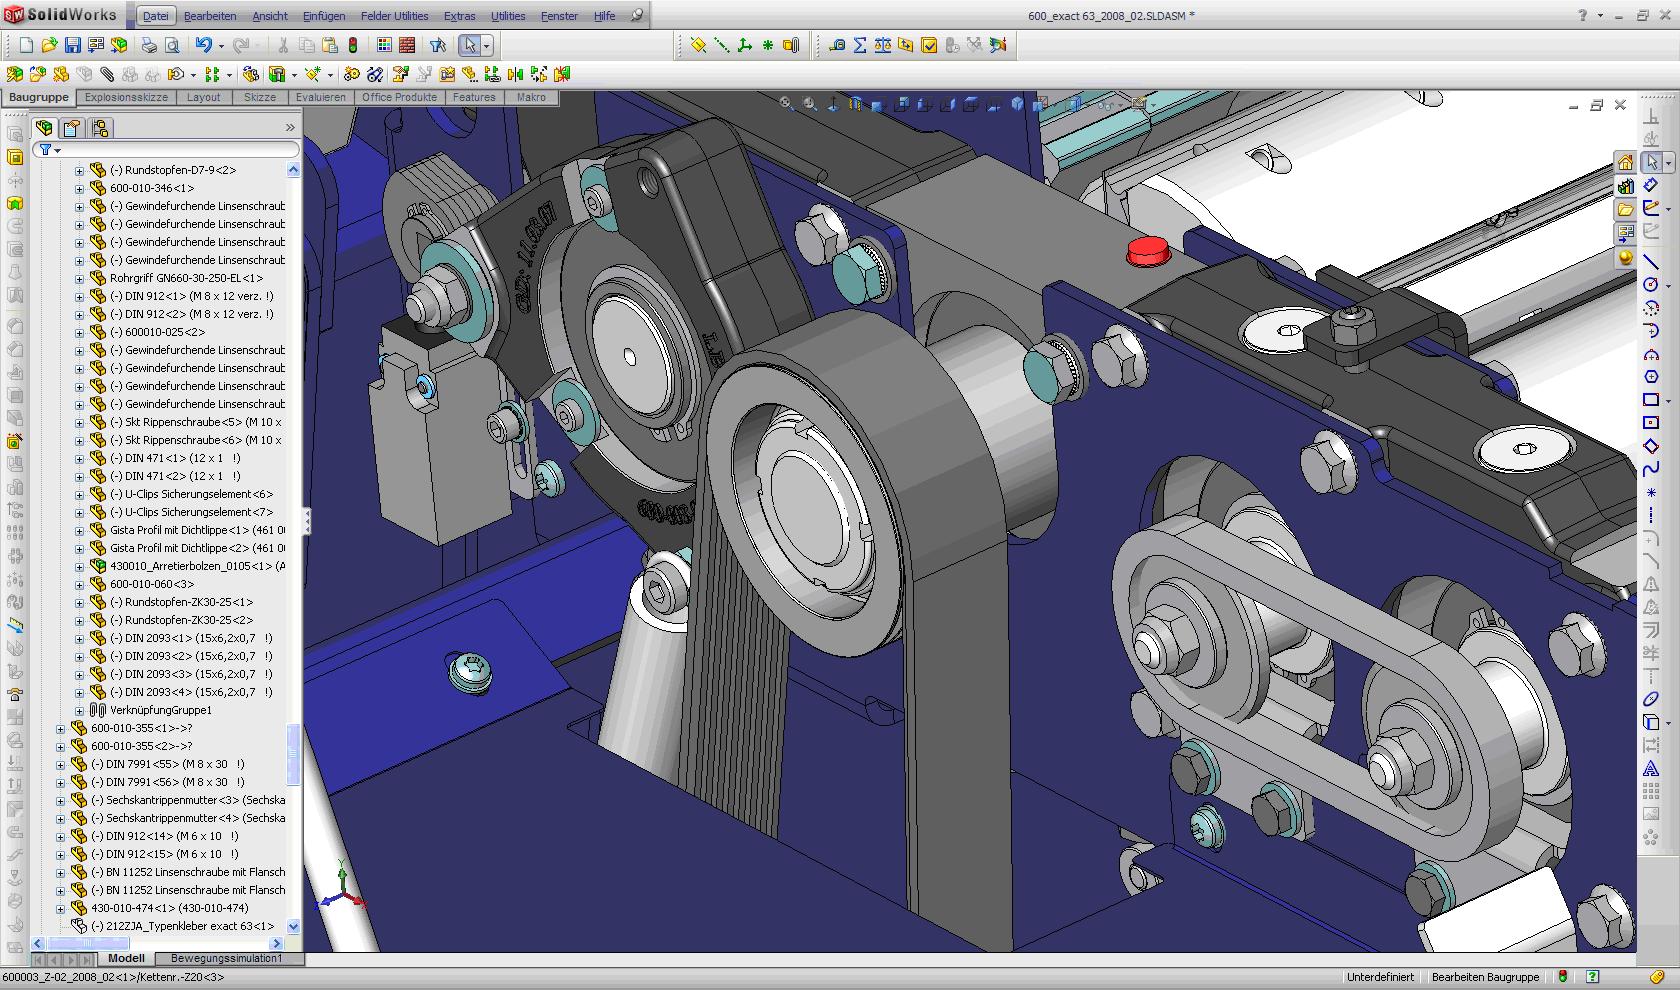Click the Rebuild traffic light icon

point(353,45)
